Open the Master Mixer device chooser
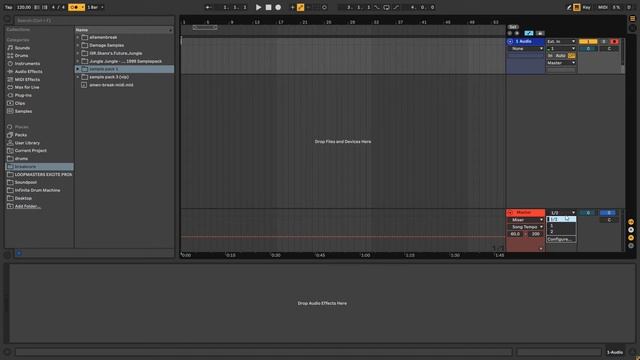 (x=526, y=220)
